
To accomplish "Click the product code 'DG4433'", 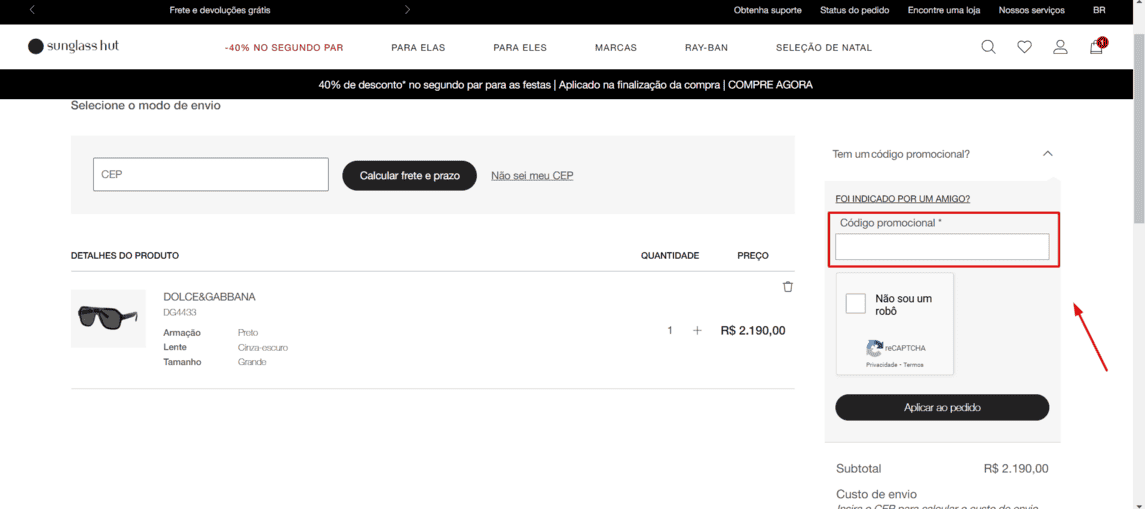I will click(180, 313).
